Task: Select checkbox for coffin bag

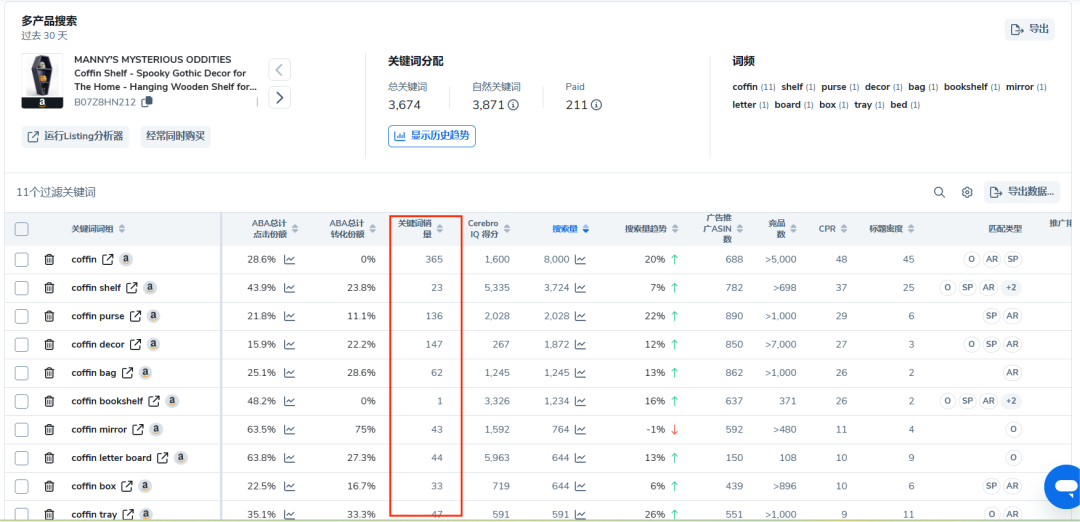Action: 22,373
